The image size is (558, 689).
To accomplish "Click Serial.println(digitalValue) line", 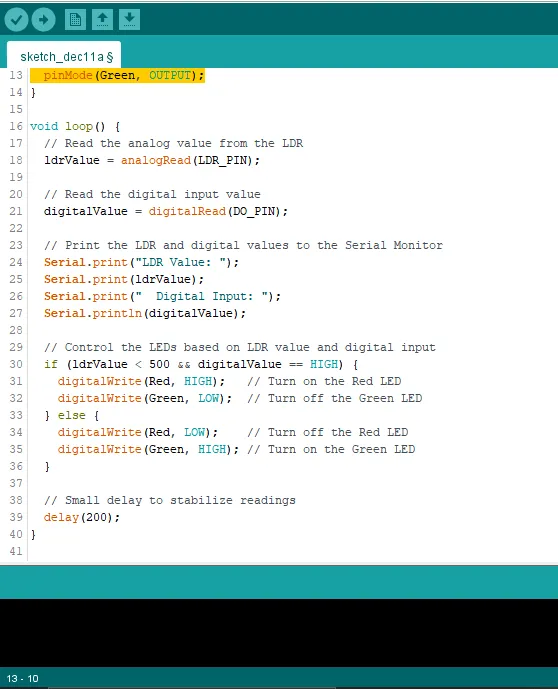I will point(145,313).
